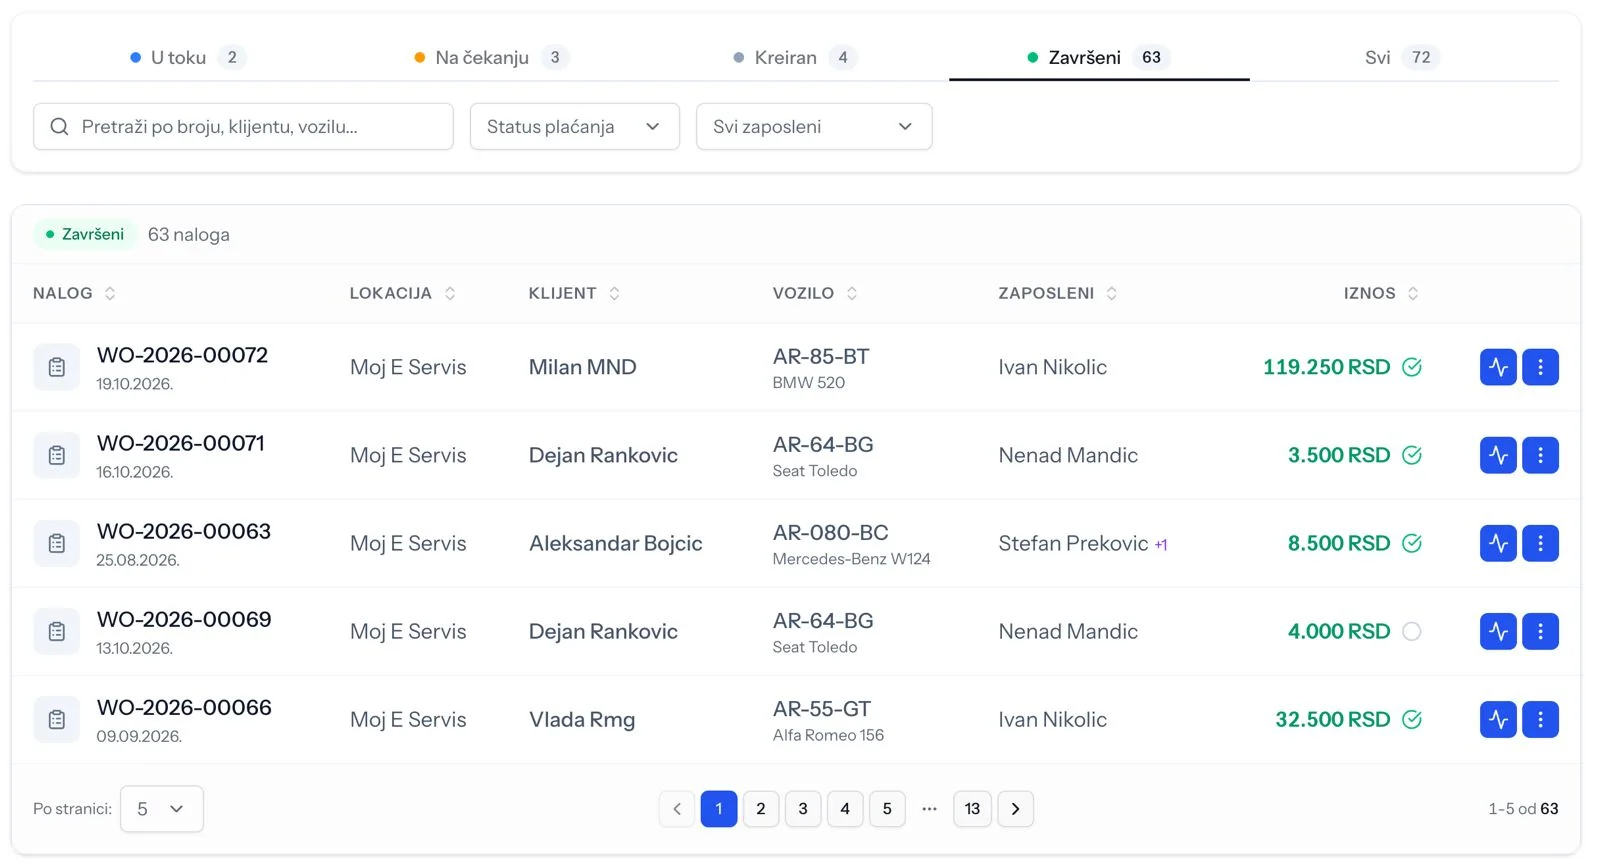Click clipboard icon for WO-2026-00072
Viewport: 1600px width, 863px height.
coord(57,367)
